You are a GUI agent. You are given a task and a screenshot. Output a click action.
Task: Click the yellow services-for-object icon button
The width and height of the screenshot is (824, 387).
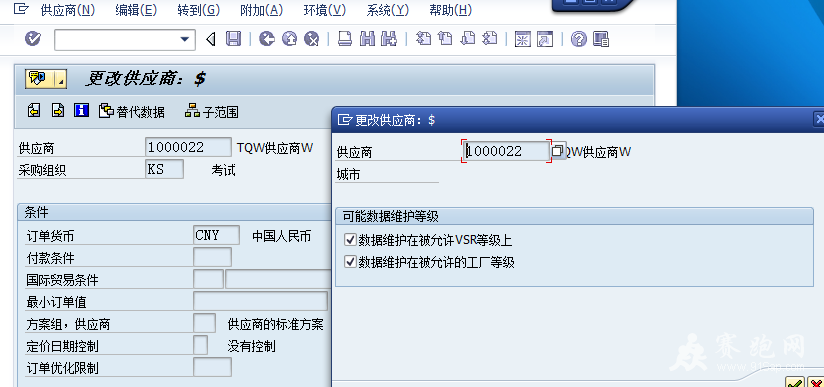[x=39, y=79]
